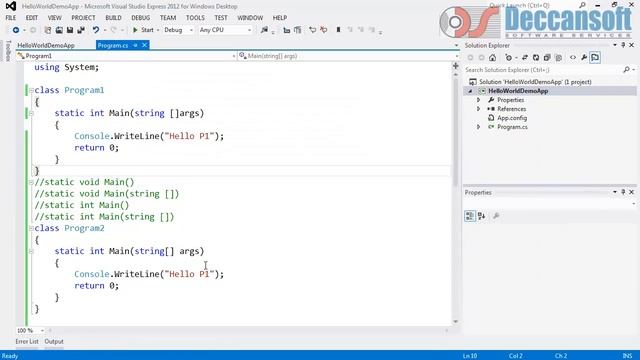This screenshot has width=640, height=360.
Task: Click the Open File toolbar icon
Action: [59, 30]
